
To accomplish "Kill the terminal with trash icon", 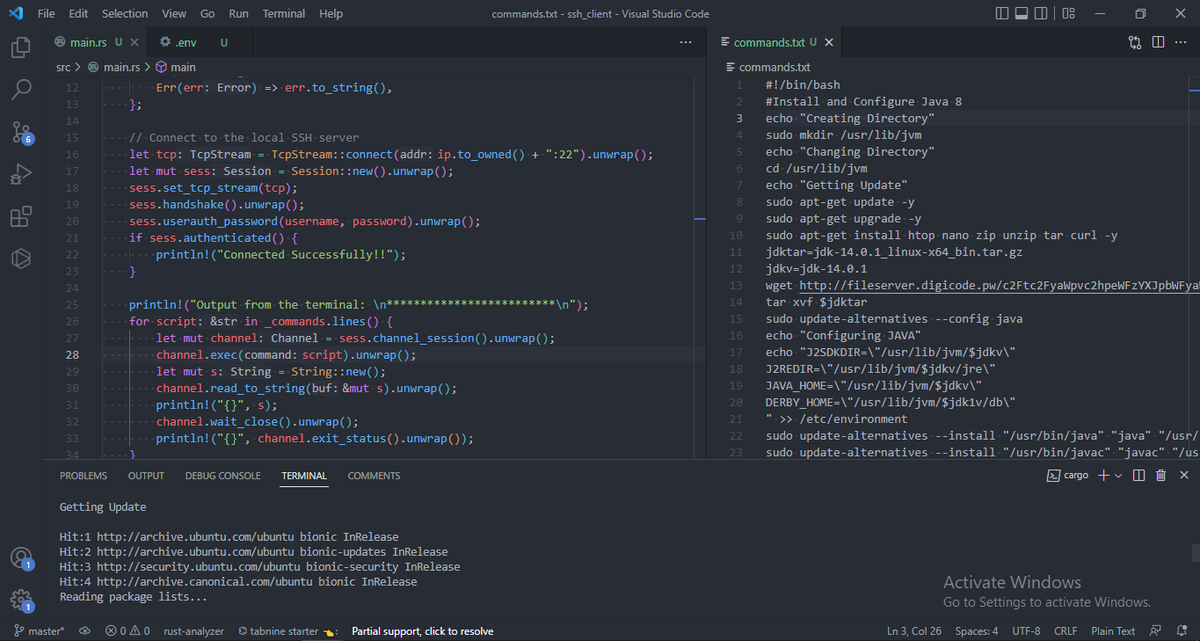I will 1160,476.
